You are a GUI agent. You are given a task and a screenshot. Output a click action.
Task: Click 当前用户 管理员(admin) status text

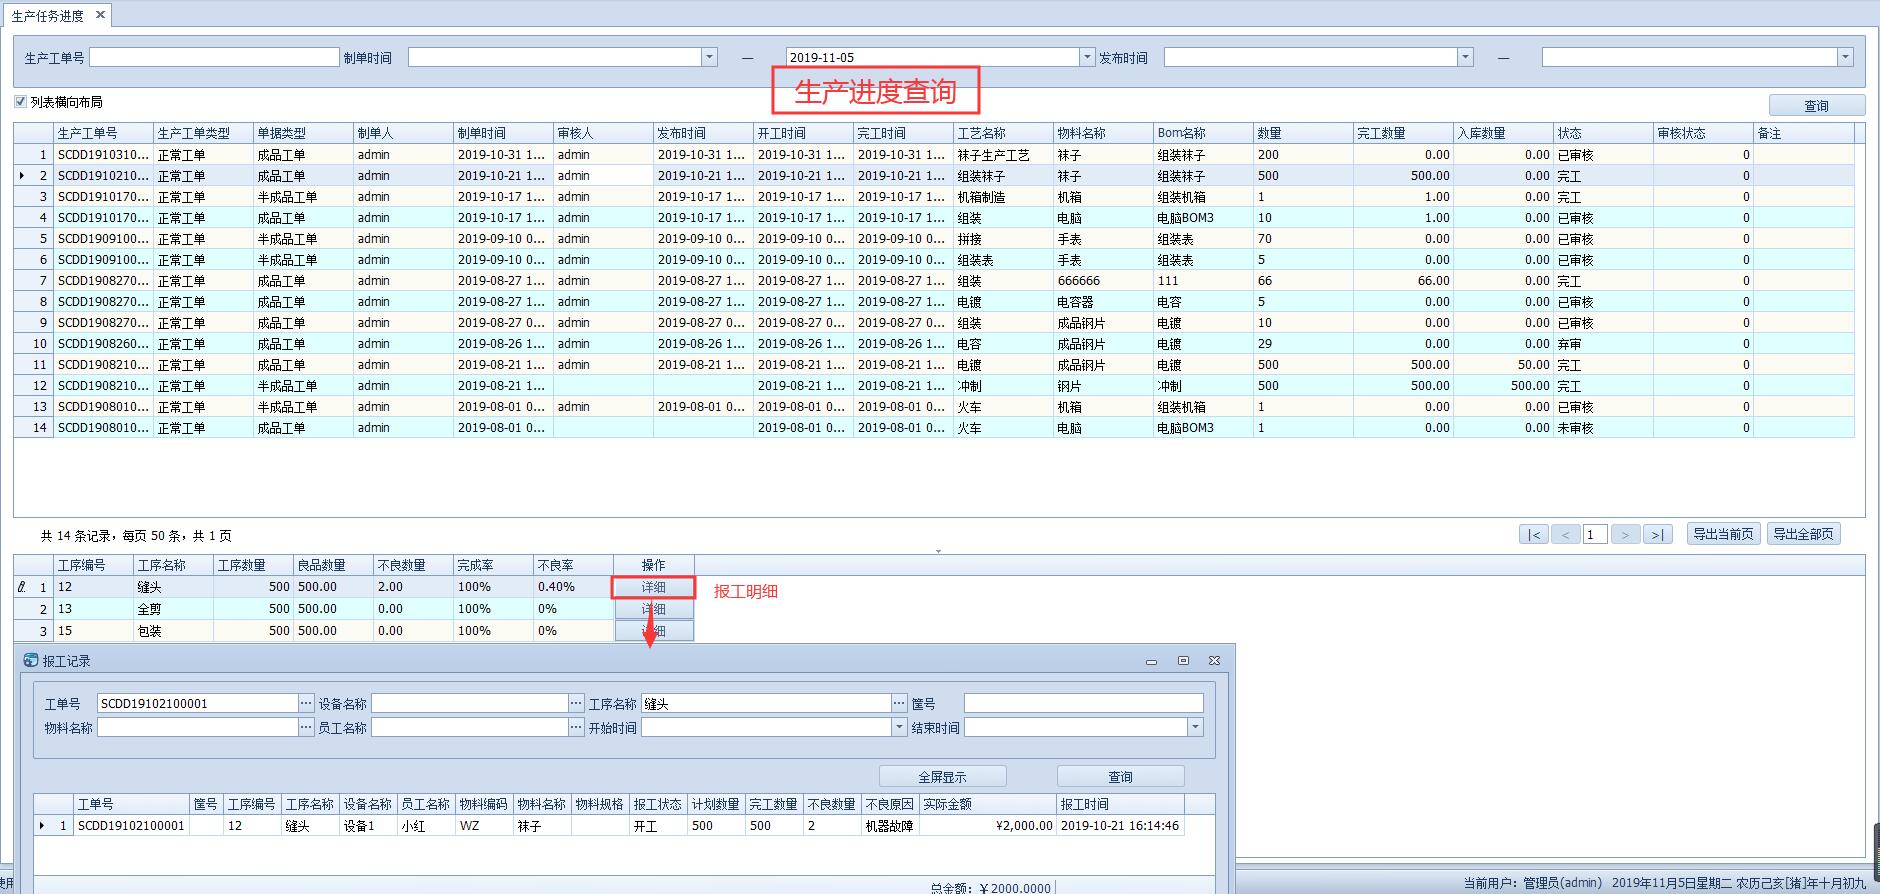pos(1532,883)
